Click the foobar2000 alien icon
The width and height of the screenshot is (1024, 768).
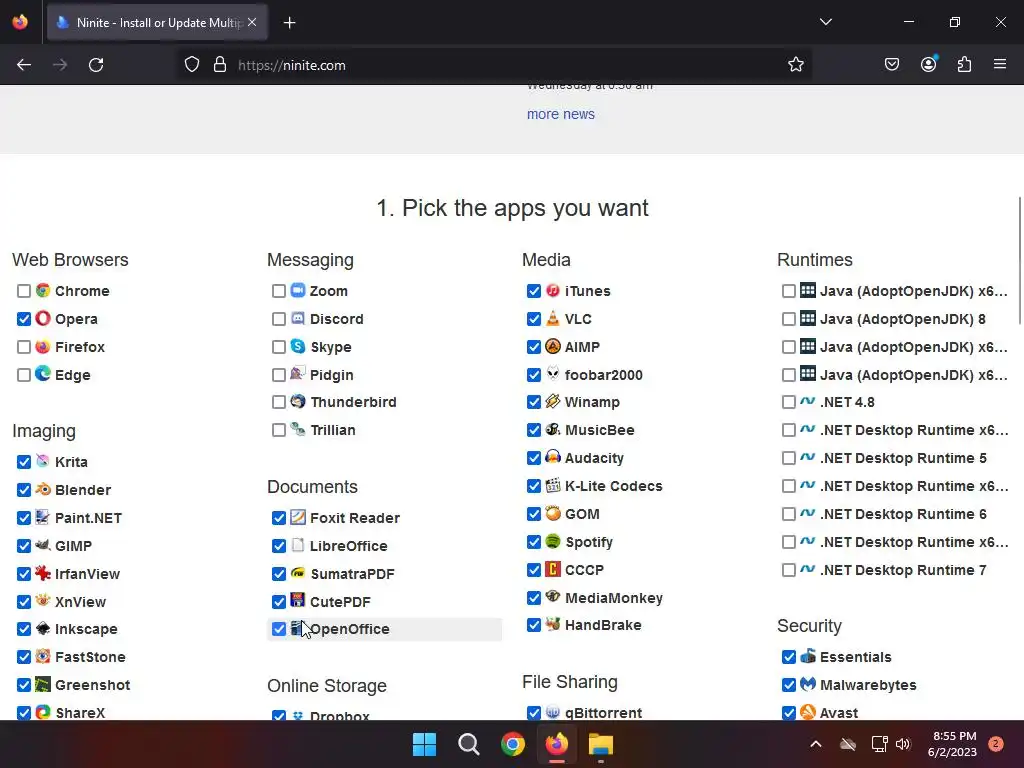pos(553,374)
